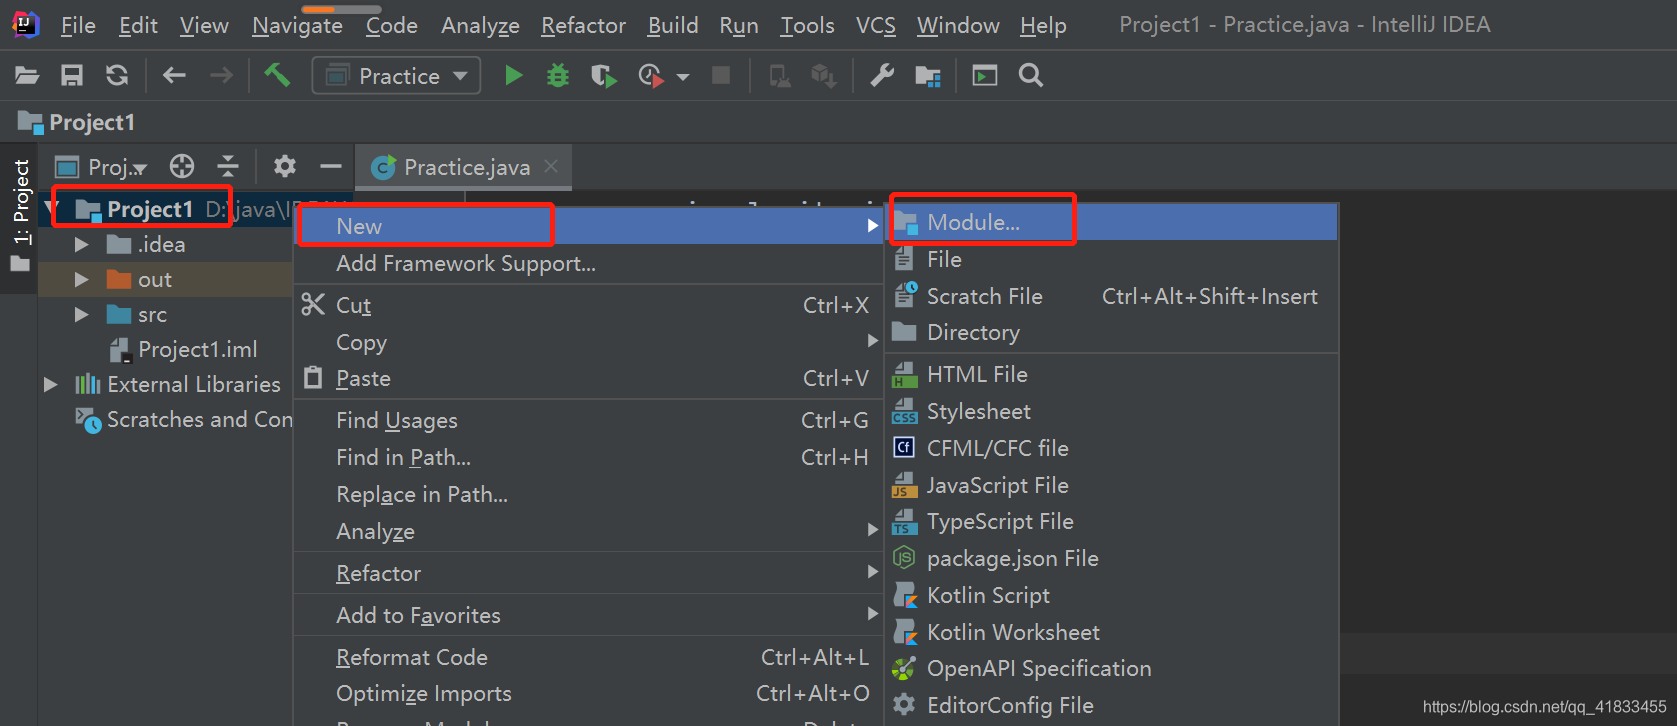Viewport: 1677px width, 726px height.
Task: Expand the External Libraries node arrow
Action: (51, 384)
